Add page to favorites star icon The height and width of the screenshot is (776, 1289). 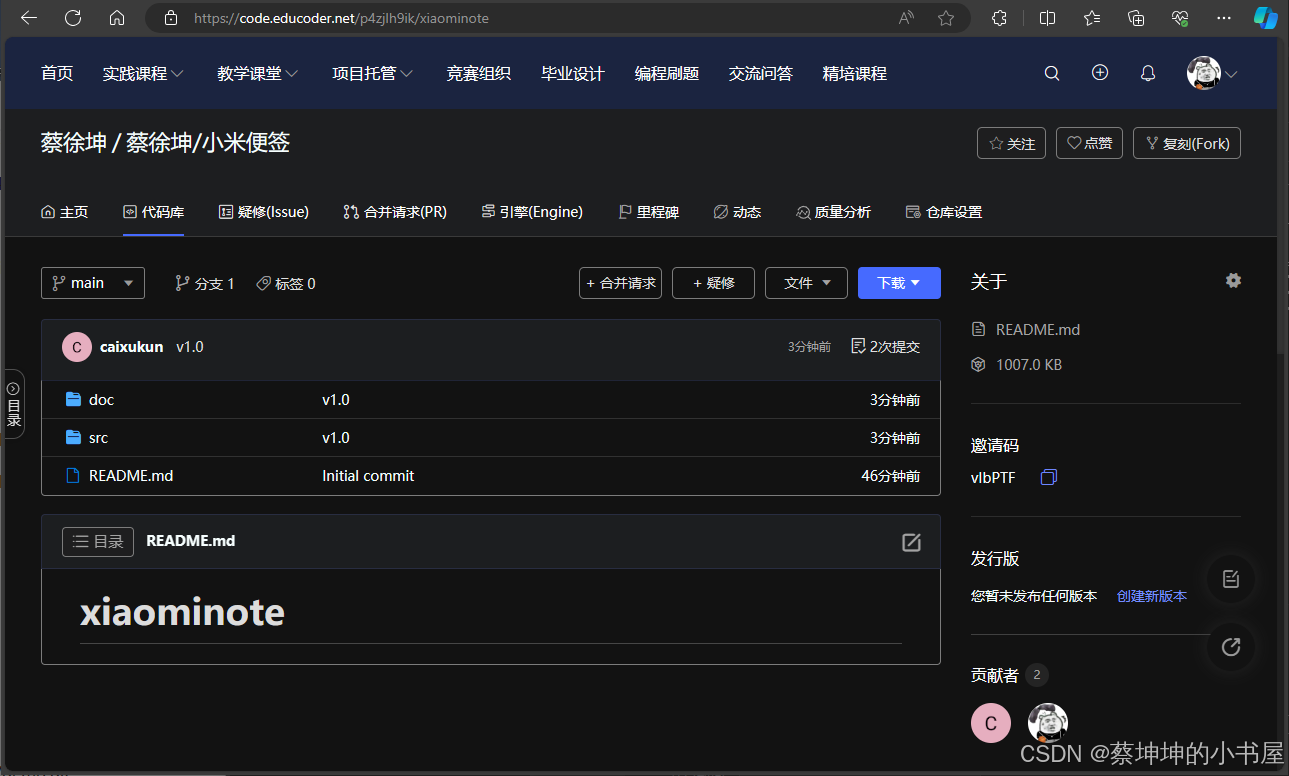946,18
